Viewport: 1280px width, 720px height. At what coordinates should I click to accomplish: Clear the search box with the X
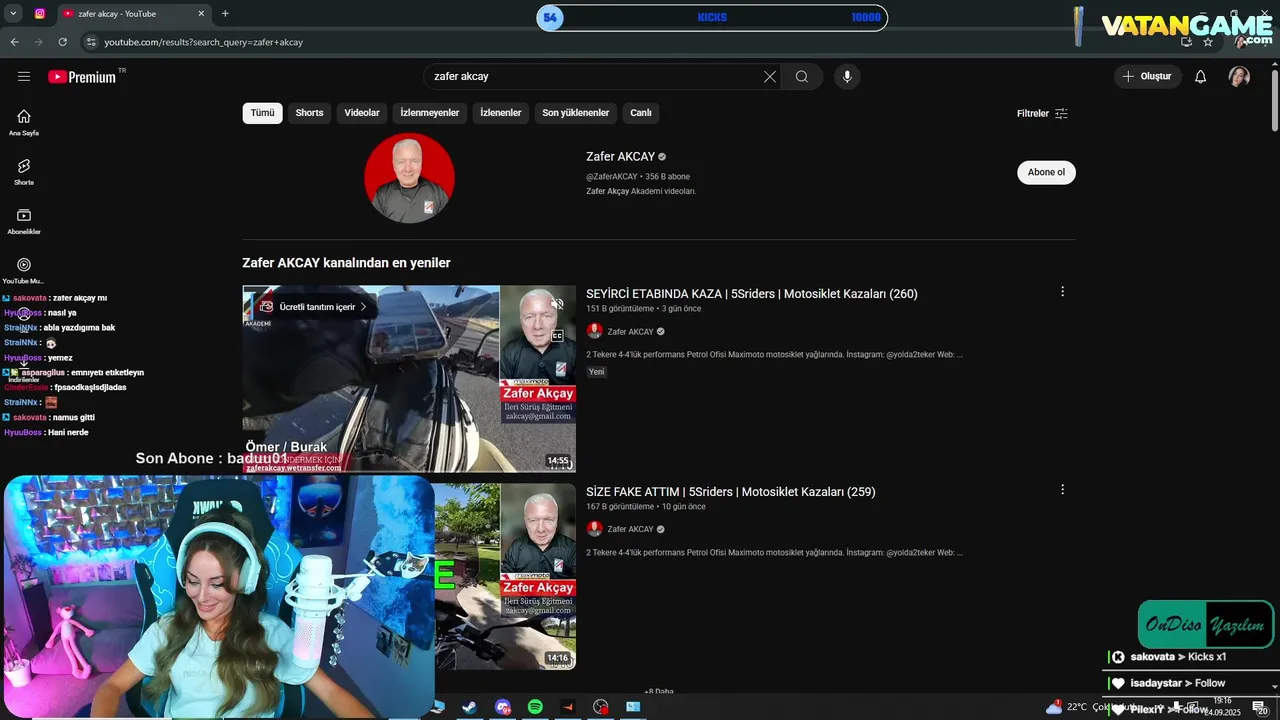[x=770, y=77]
